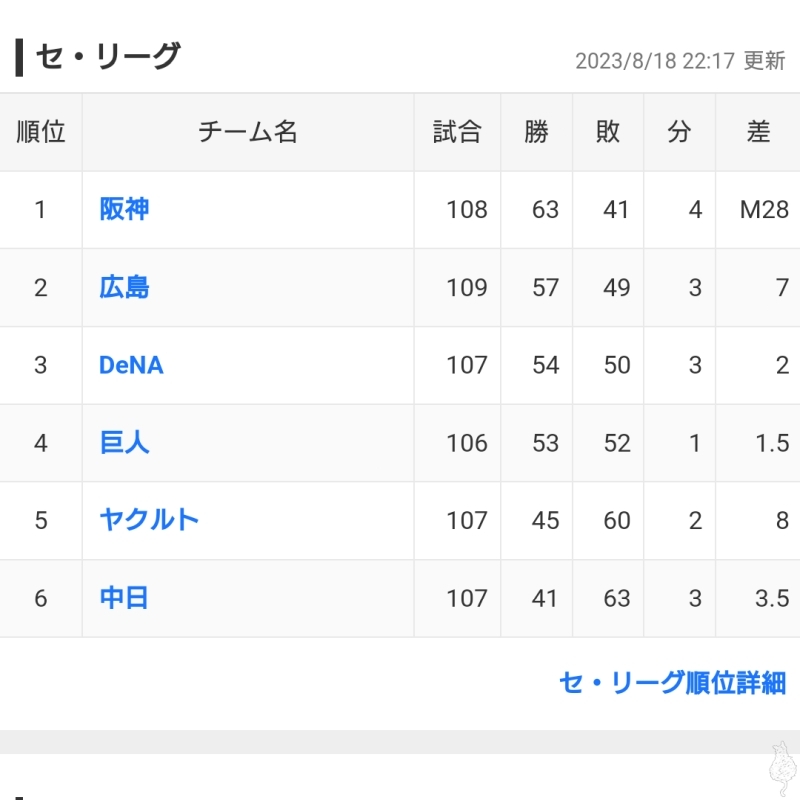Click the チーム名 column header
800x800 pixels.
click(x=248, y=132)
